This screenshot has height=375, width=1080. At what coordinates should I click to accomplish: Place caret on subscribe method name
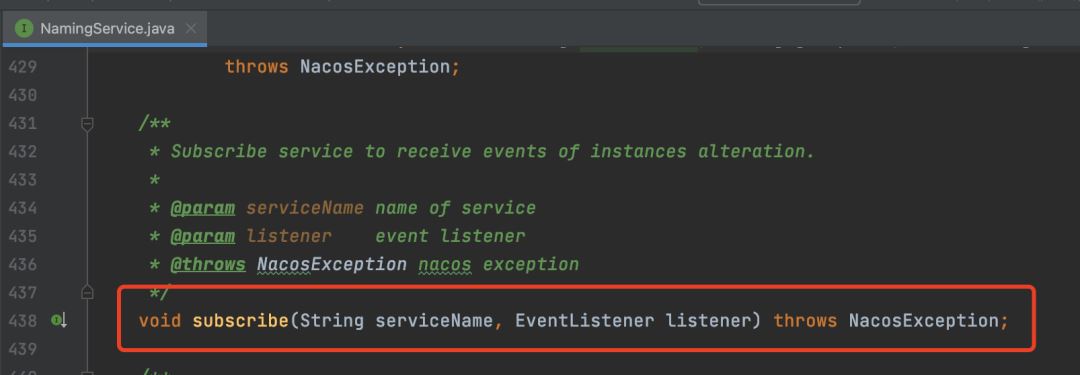pyautogui.click(x=240, y=321)
